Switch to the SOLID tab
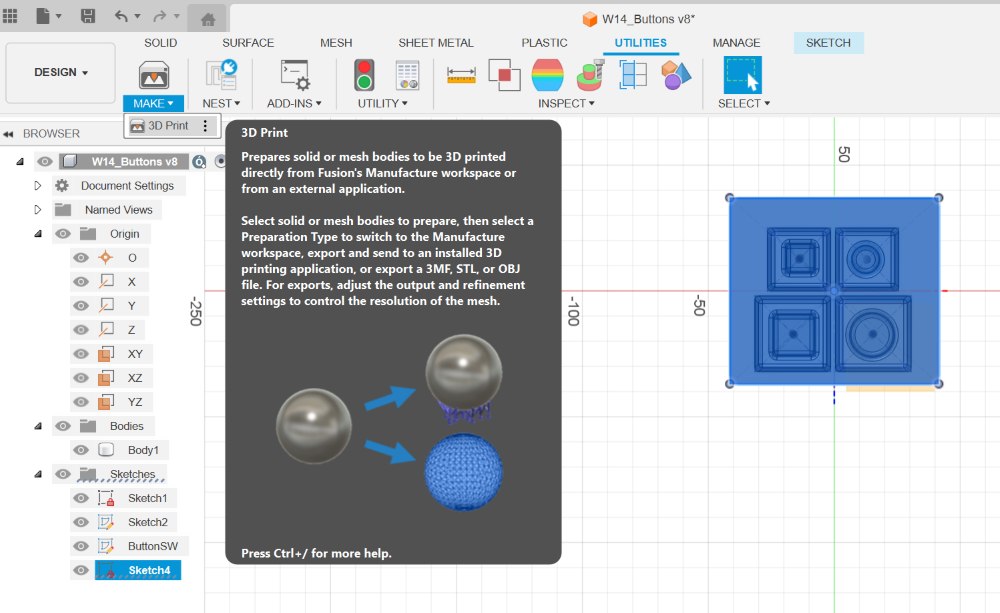 tap(160, 43)
